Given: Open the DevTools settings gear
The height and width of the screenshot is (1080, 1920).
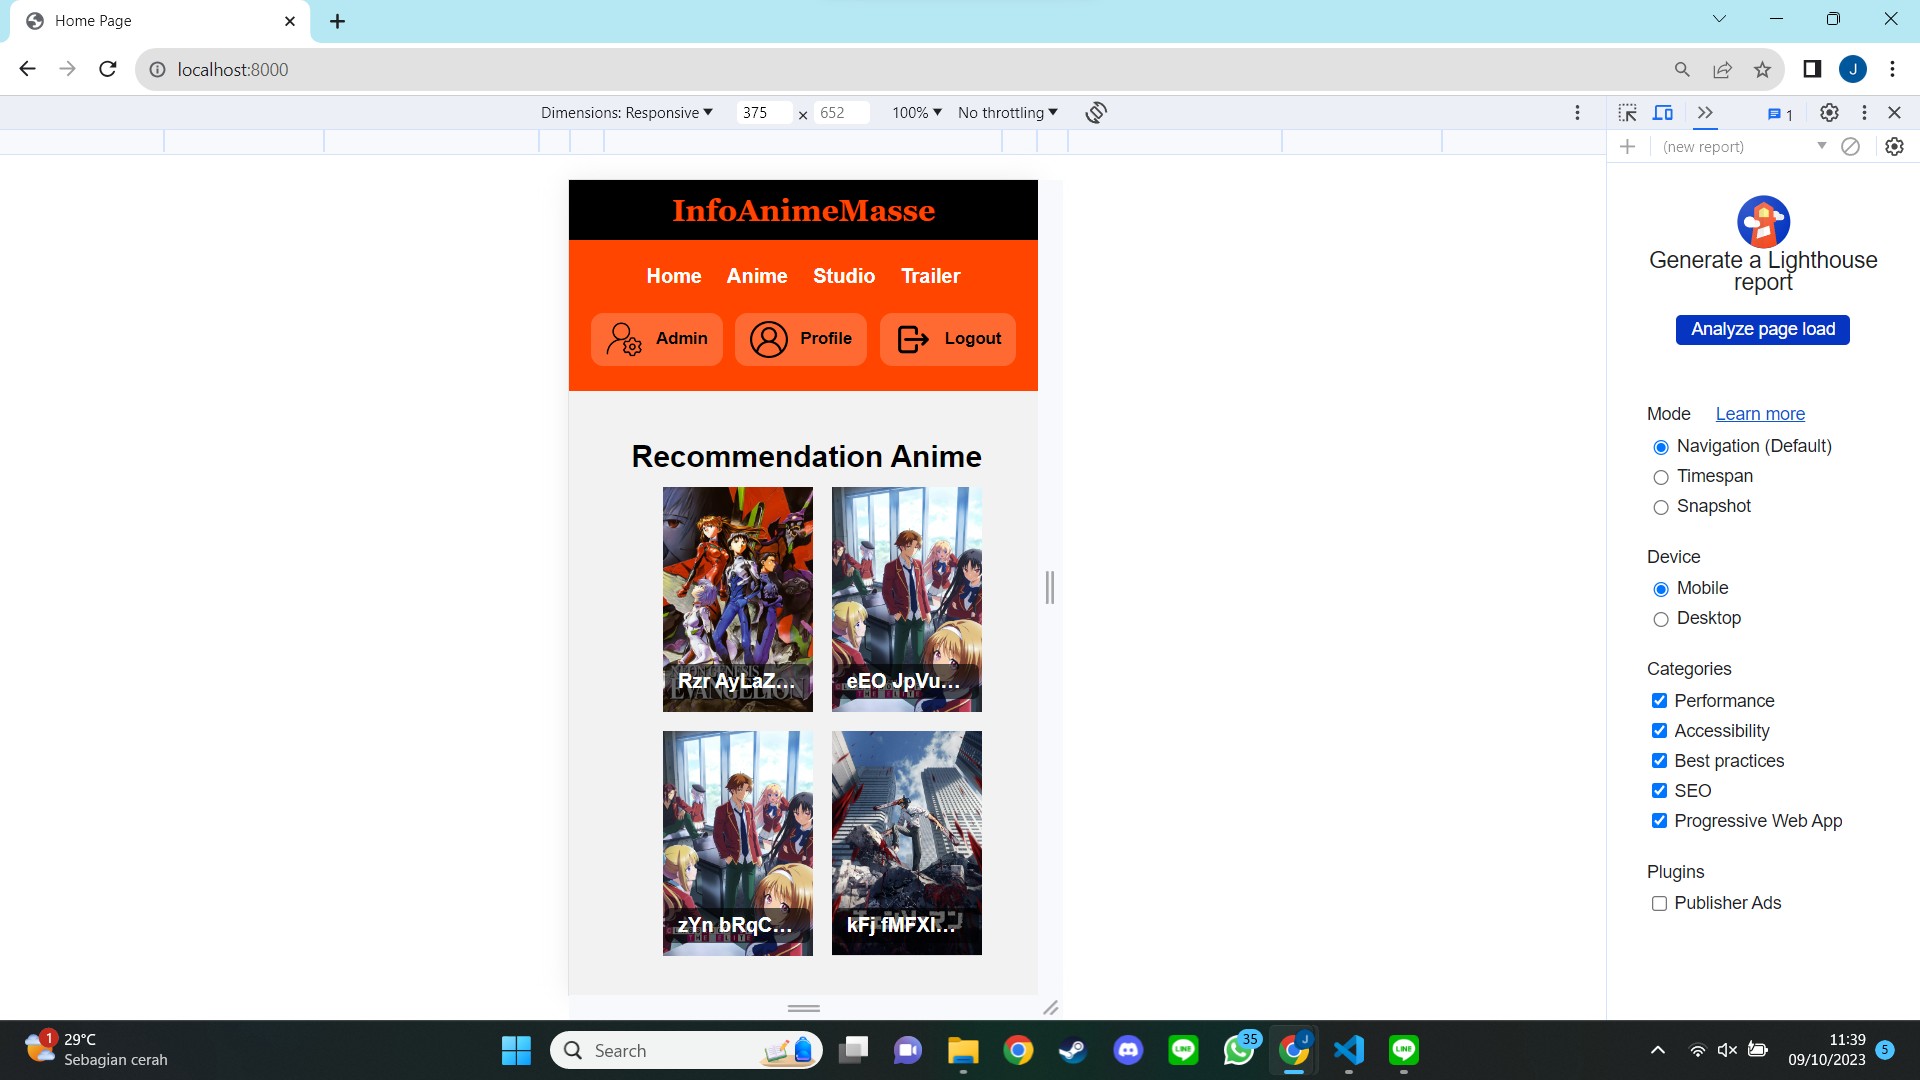Looking at the screenshot, I should (x=1829, y=113).
